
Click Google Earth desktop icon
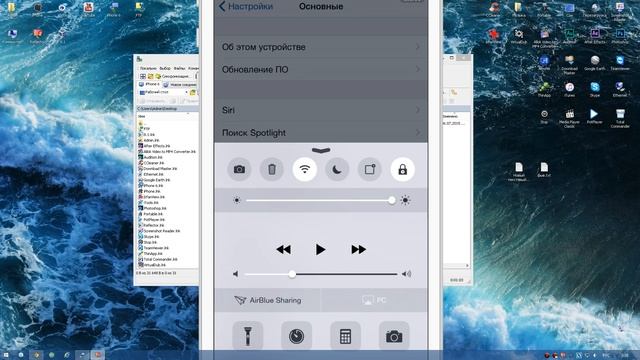(x=595, y=62)
